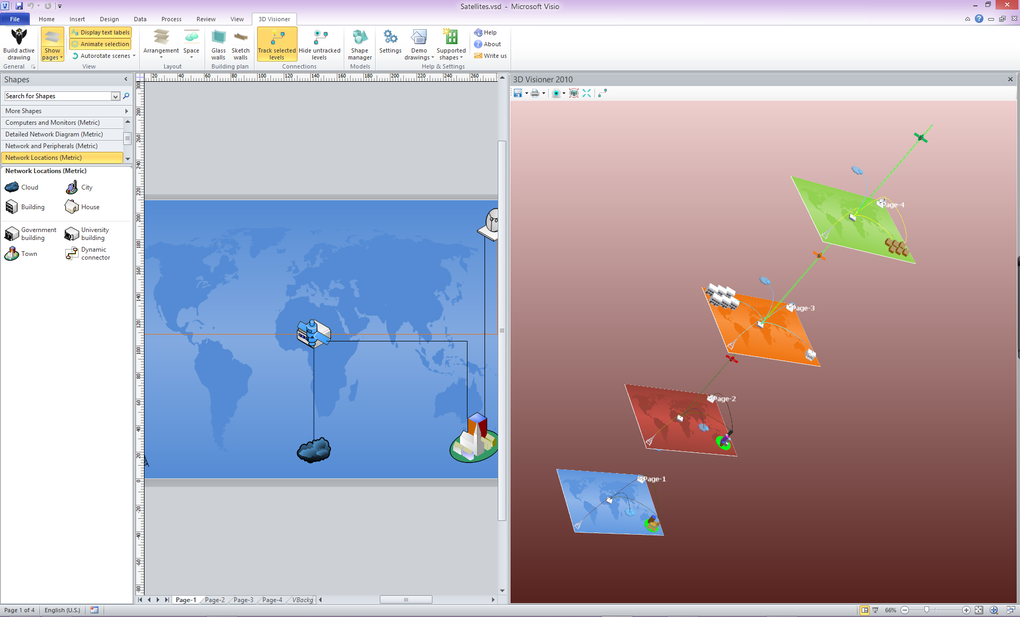Click the zoom in plus button
1020x617 pixels.
click(x=966, y=610)
